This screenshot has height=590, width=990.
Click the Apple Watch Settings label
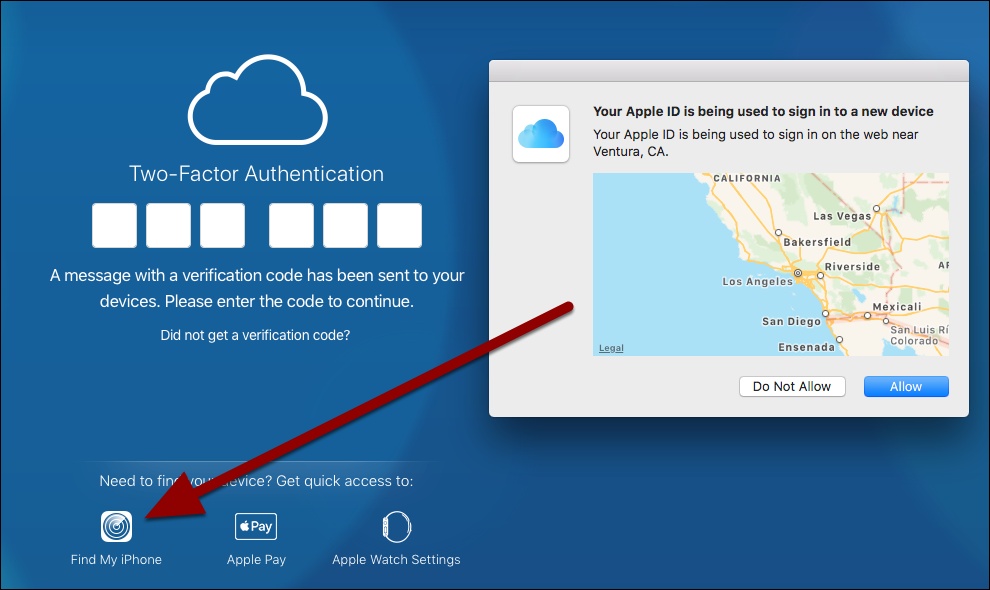pos(397,560)
